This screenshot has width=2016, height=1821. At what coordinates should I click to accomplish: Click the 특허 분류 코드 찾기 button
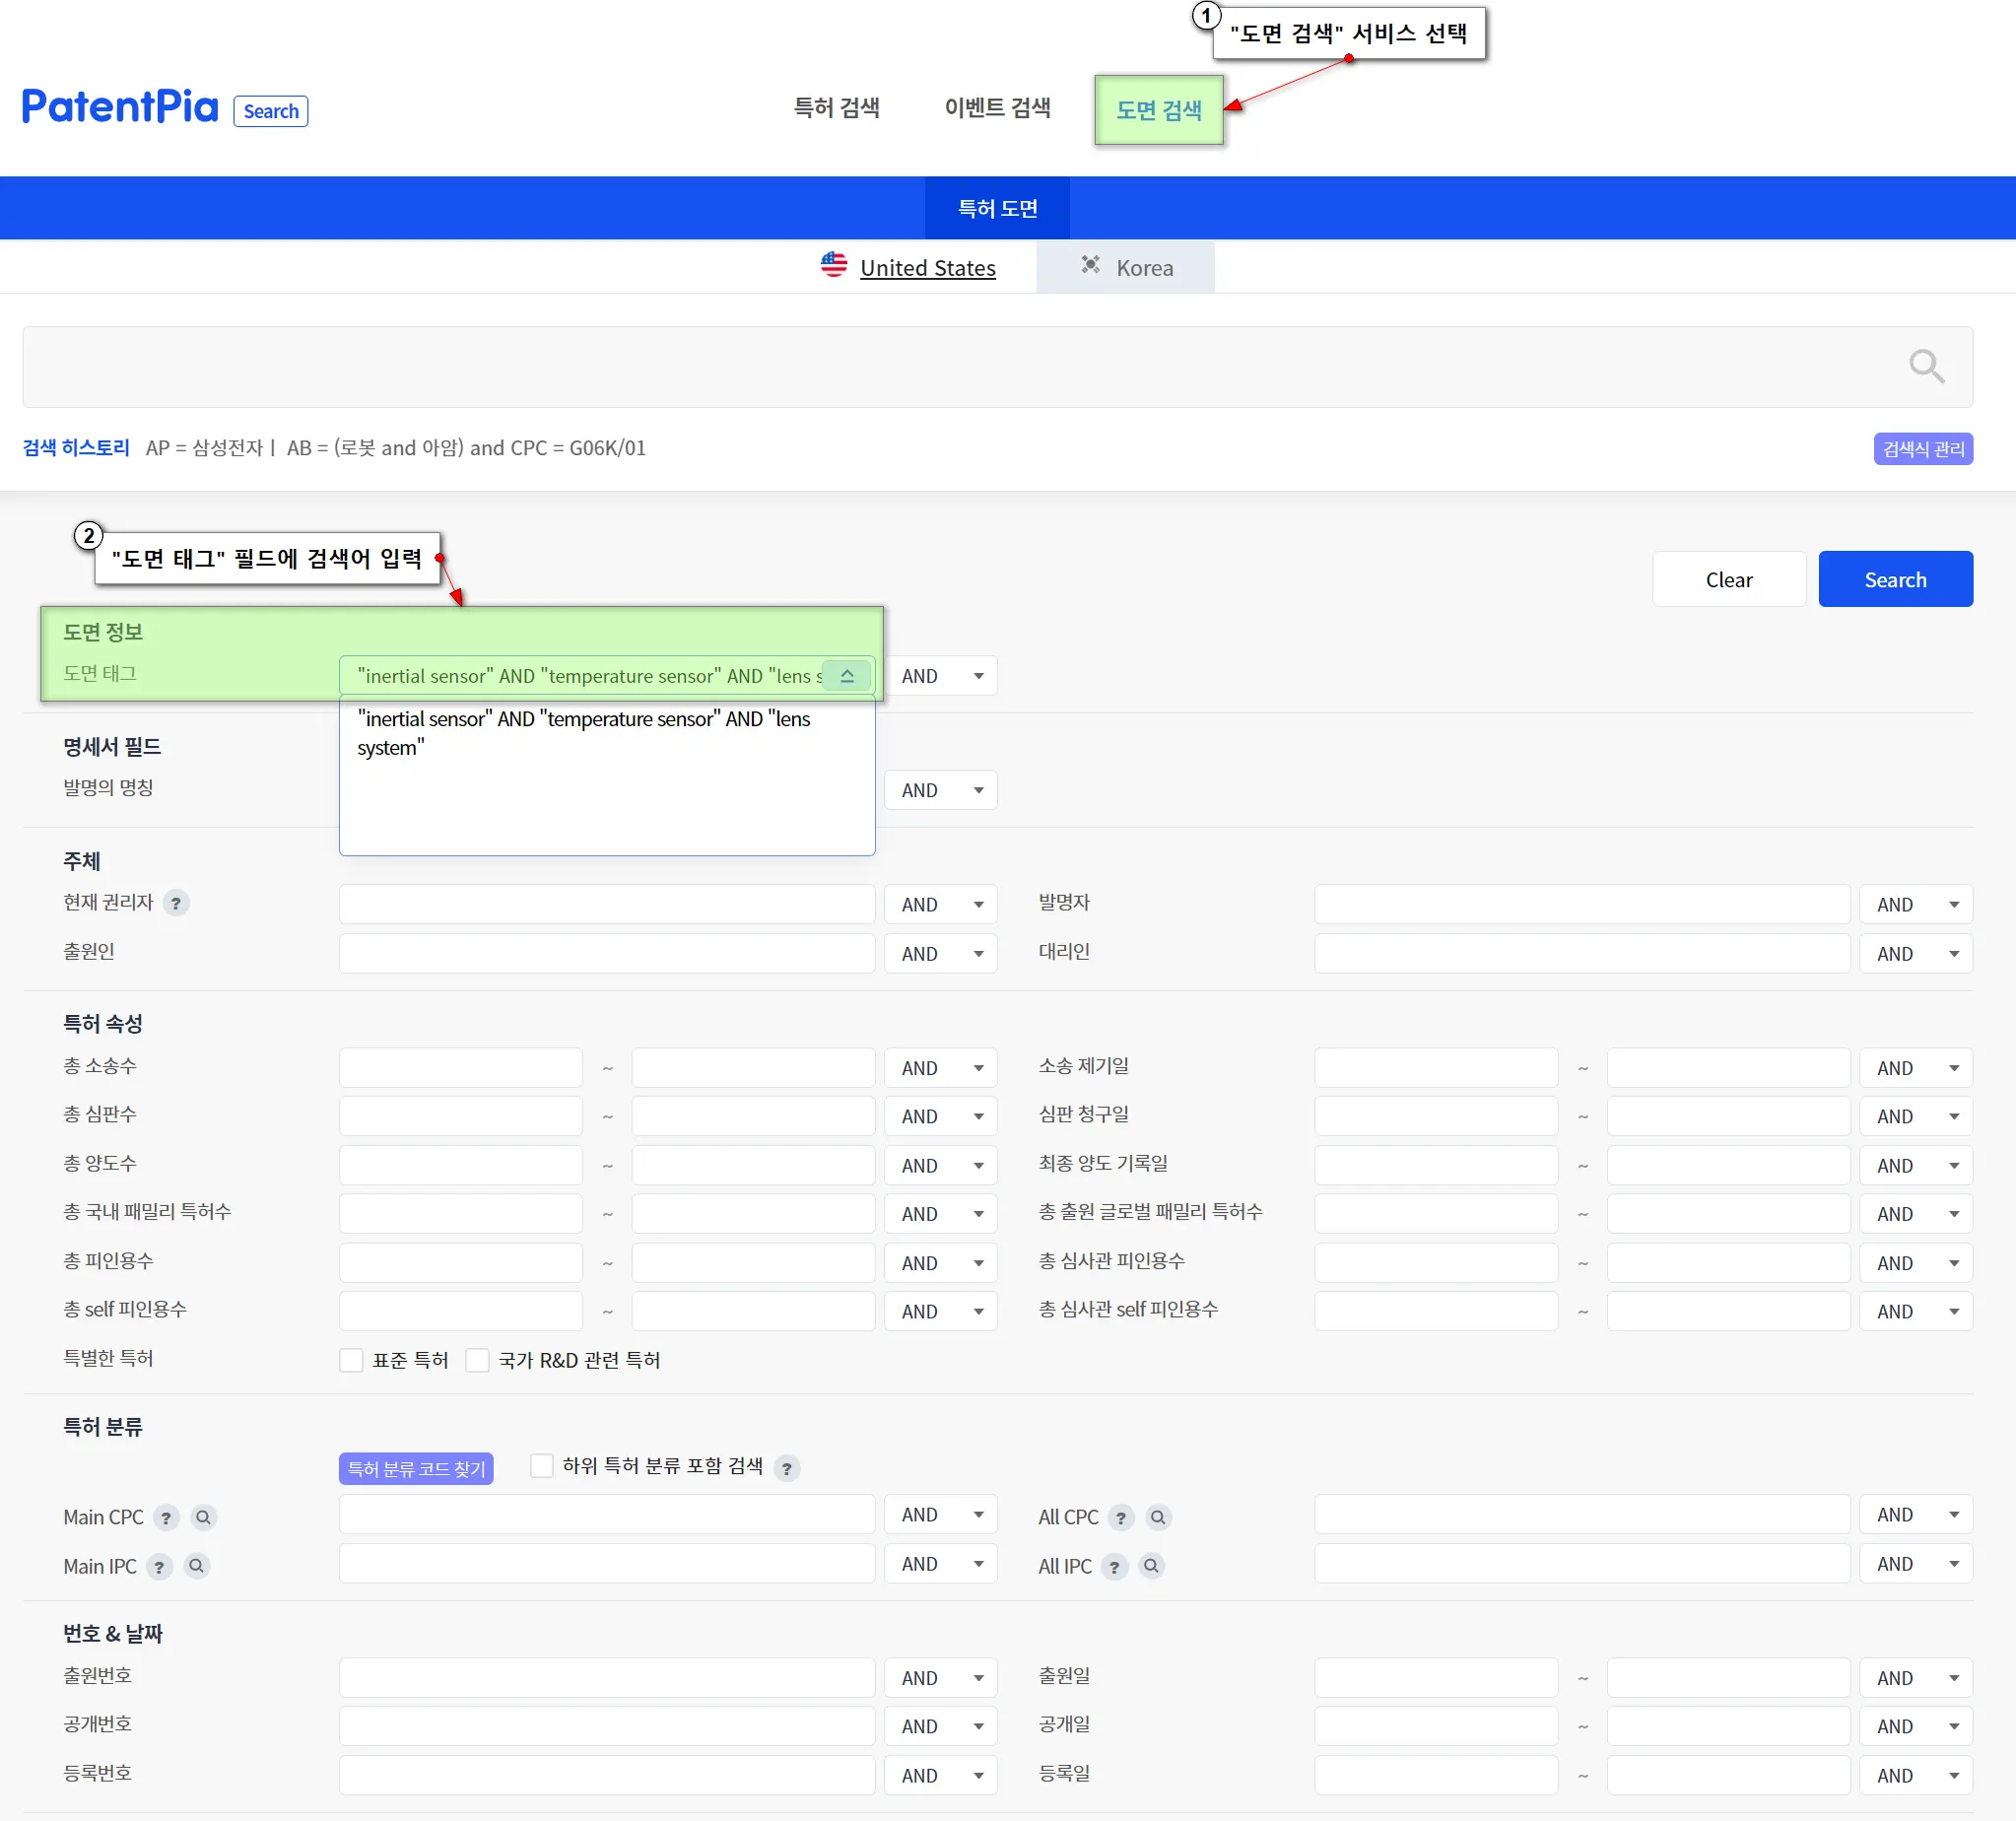pos(416,1468)
